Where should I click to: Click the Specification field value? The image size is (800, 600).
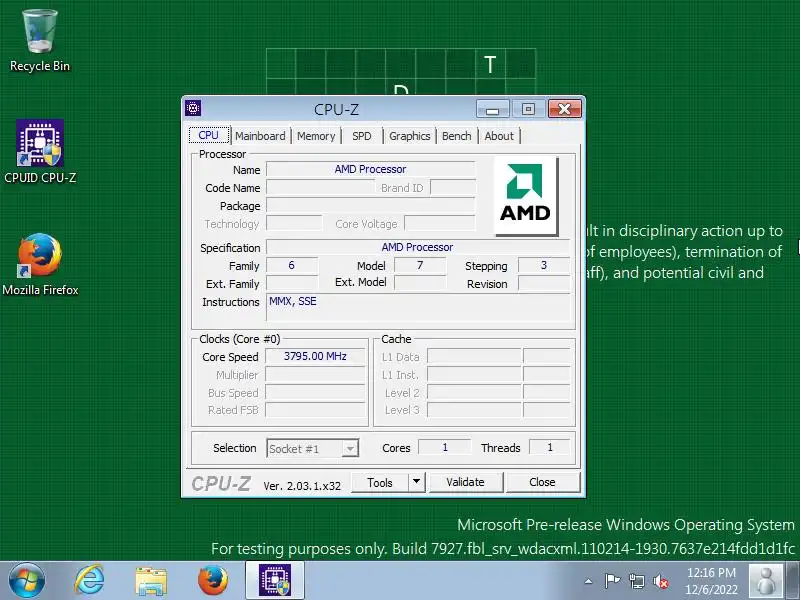point(418,247)
